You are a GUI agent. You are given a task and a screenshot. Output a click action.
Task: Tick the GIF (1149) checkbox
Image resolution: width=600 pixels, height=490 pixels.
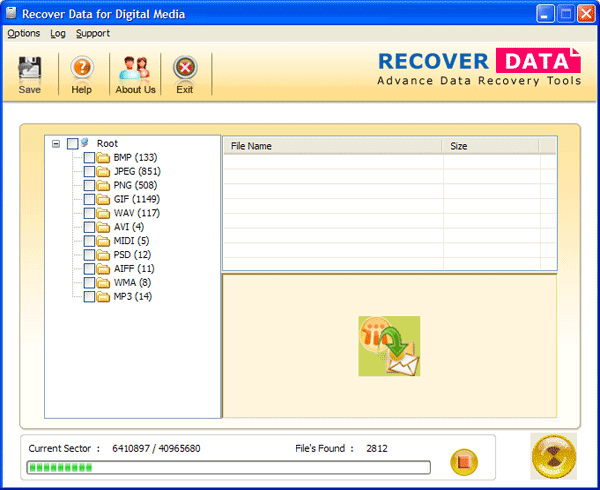(89, 199)
